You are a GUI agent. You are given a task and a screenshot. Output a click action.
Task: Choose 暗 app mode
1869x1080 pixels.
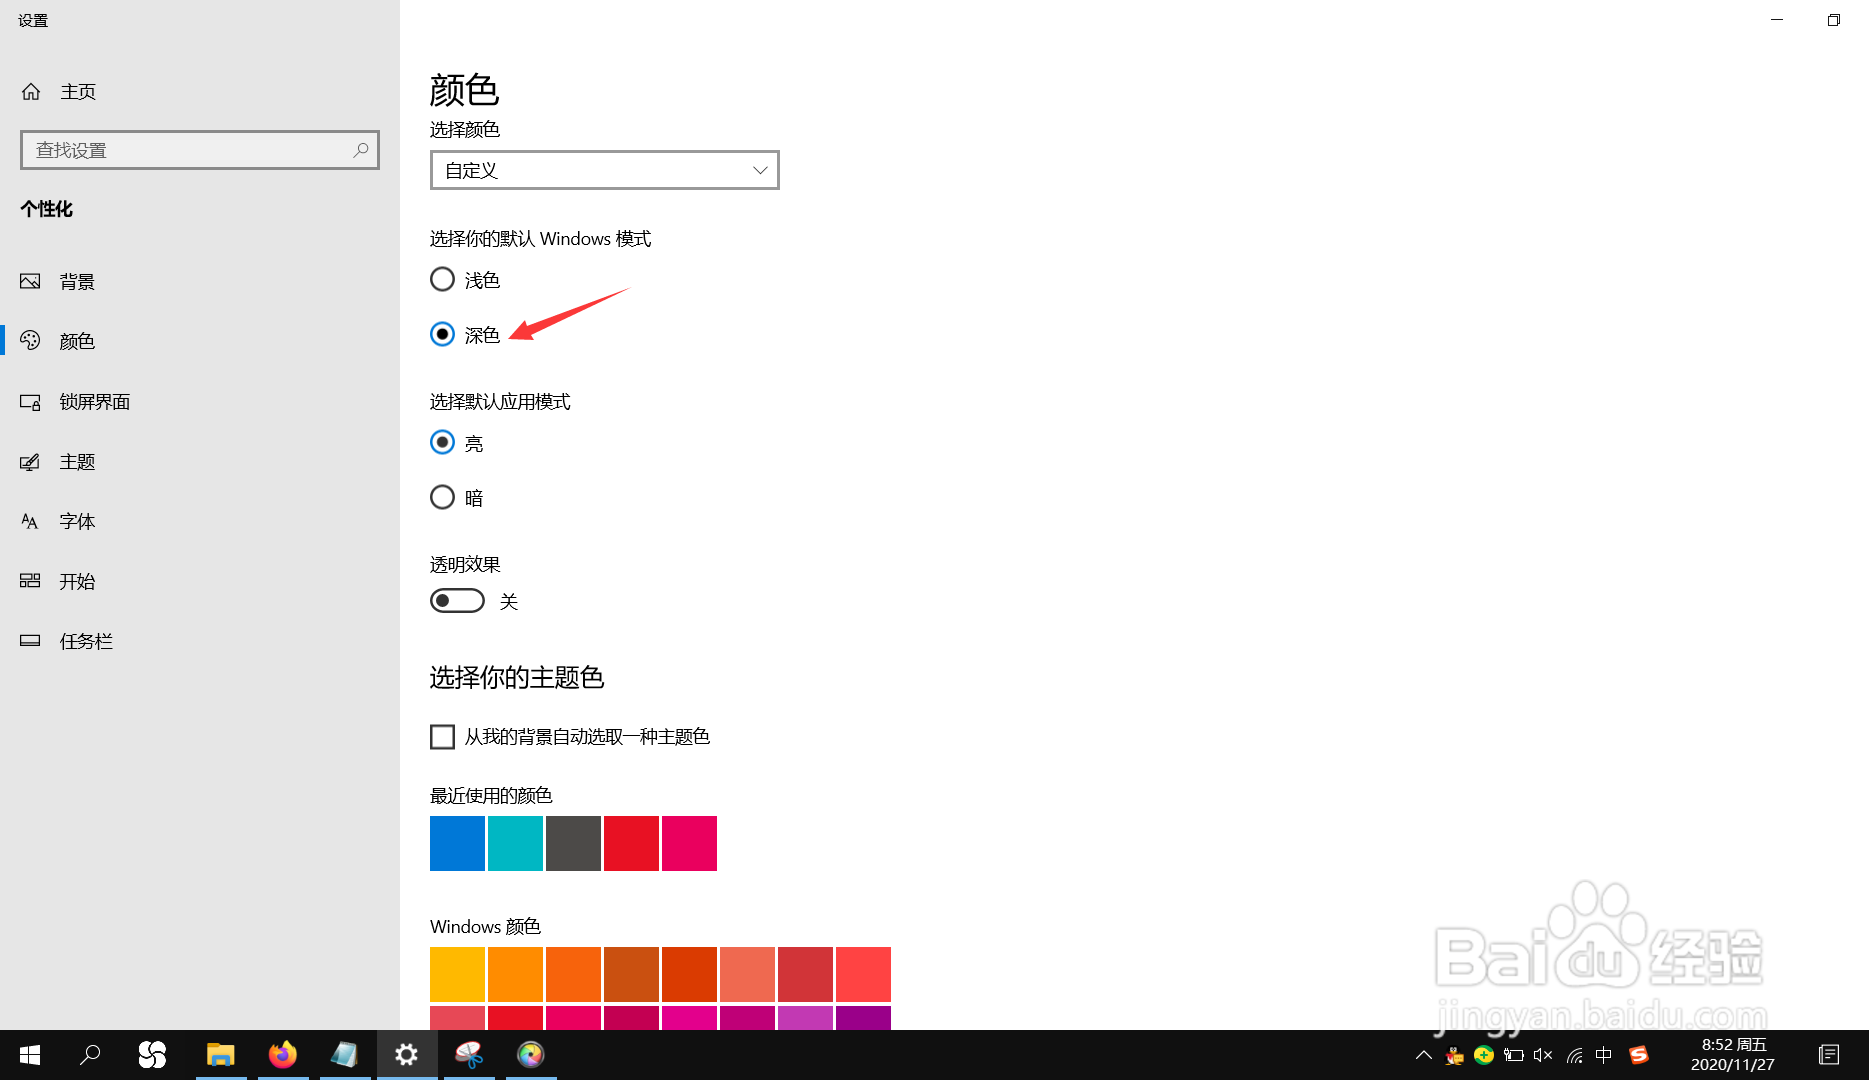[457, 498]
